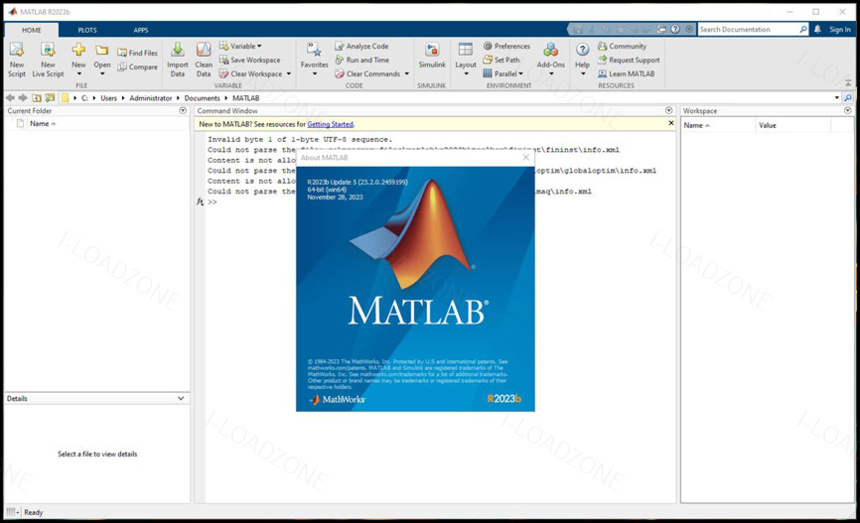Launch Simulink
This screenshot has height=523, width=860.
click(x=432, y=56)
